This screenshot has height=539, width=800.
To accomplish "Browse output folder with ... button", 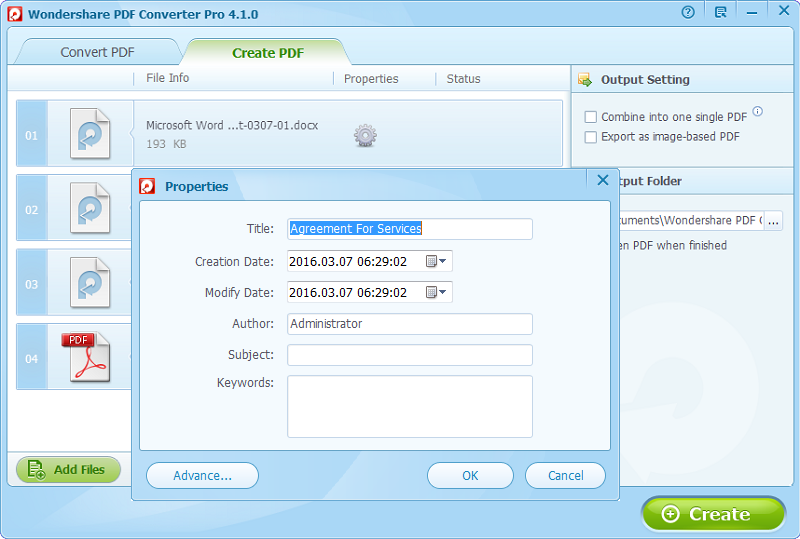I will (x=773, y=220).
